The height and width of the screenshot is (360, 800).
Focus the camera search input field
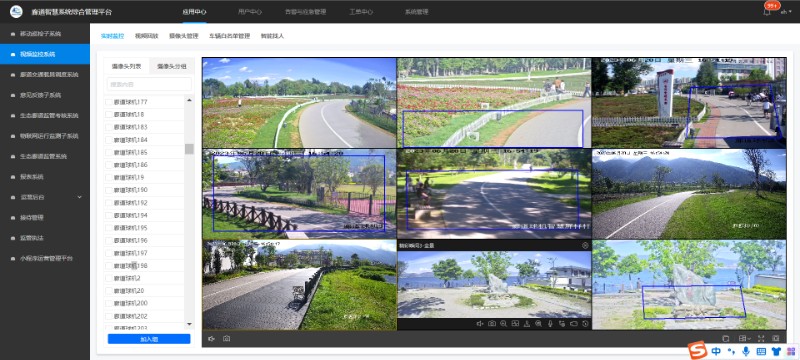149,84
